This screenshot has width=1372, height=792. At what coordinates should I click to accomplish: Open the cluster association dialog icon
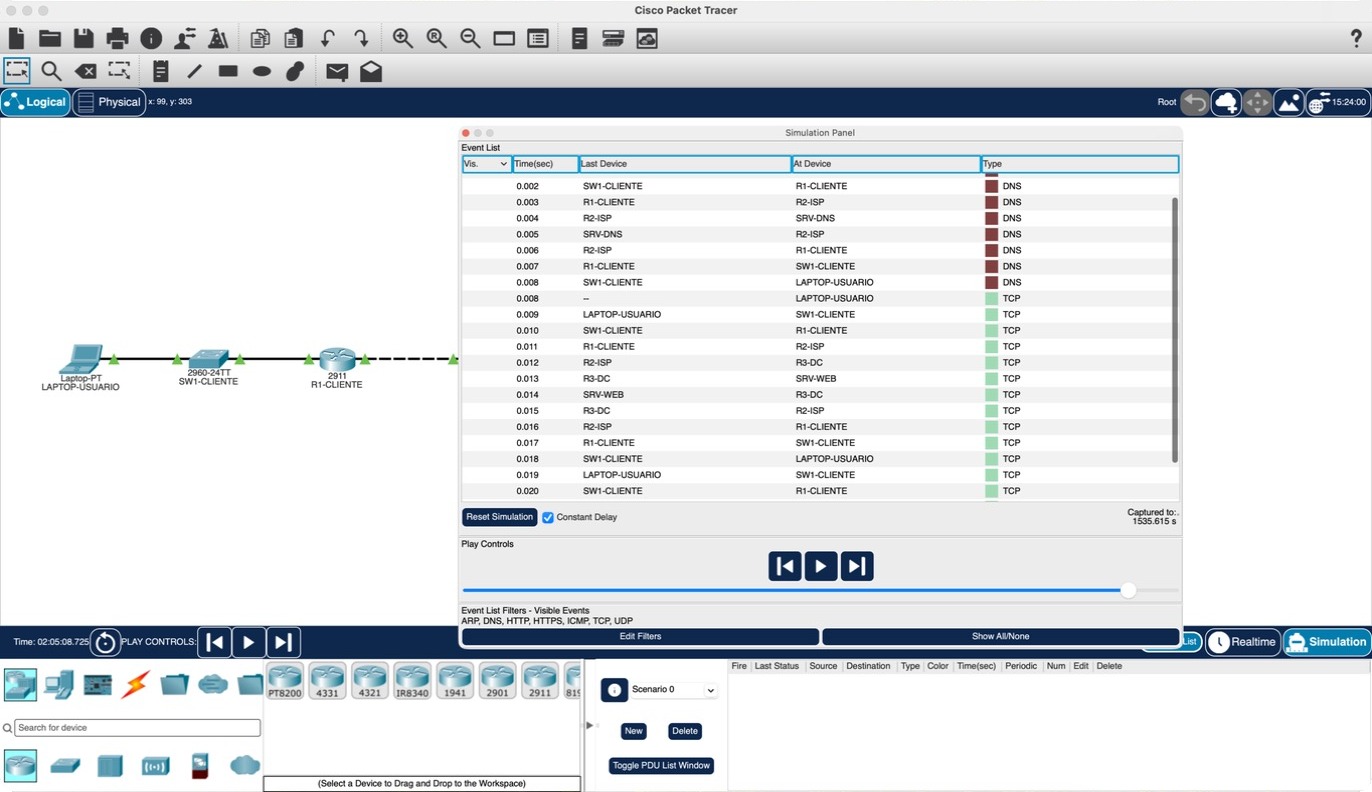[647, 39]
